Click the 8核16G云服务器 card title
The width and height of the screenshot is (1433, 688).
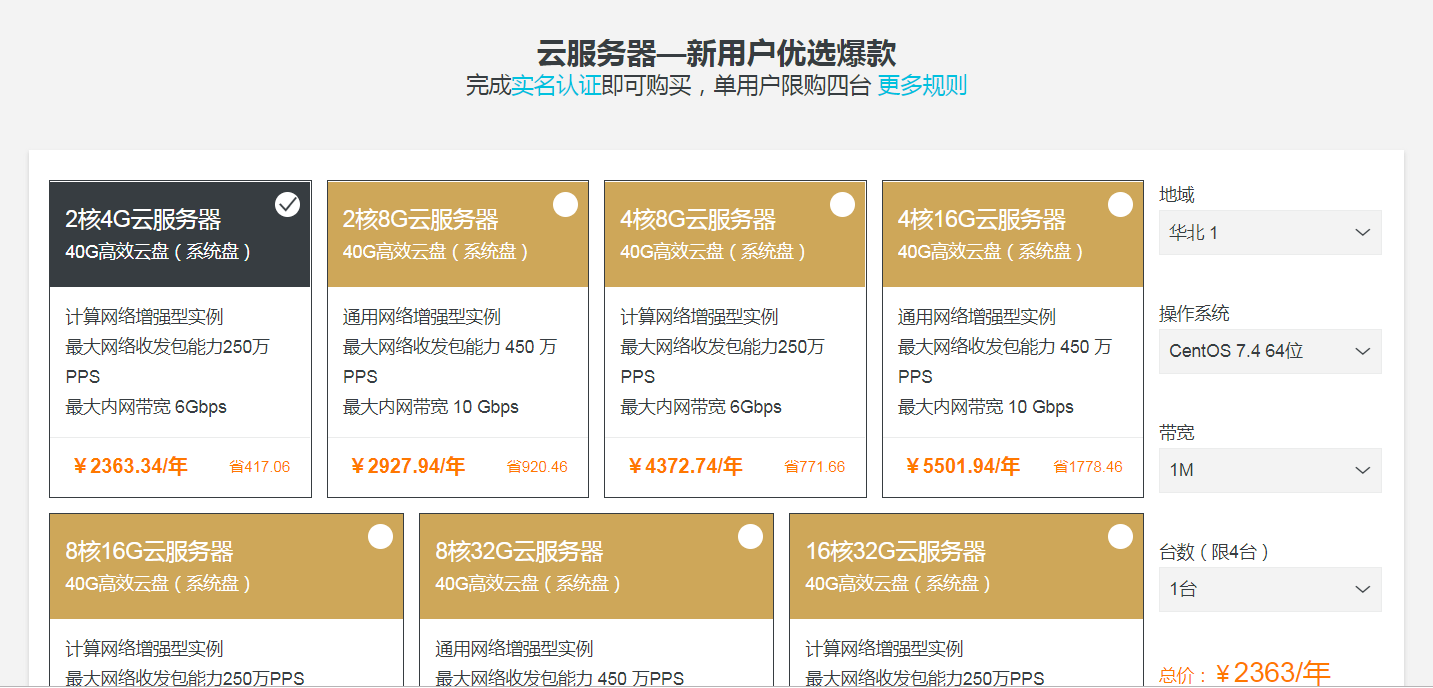click(149, 552)
